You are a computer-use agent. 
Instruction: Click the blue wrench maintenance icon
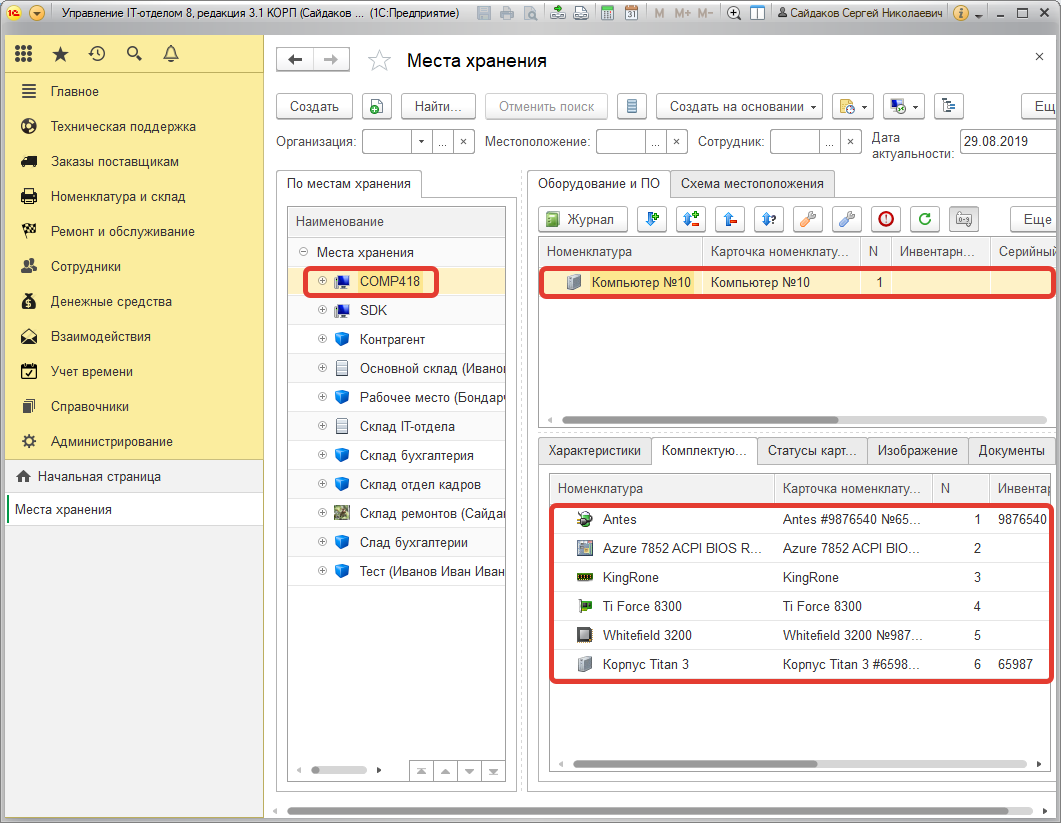click(846, 219)
